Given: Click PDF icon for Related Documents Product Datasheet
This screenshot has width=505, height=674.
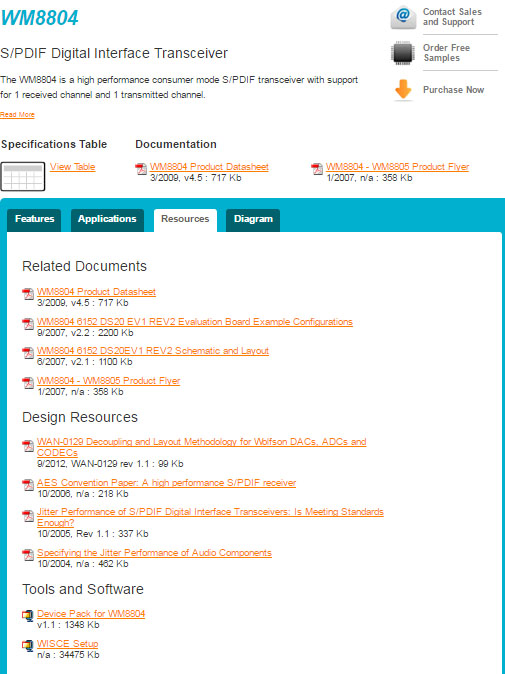Looking at the screenshot, I should pos(28,294).
